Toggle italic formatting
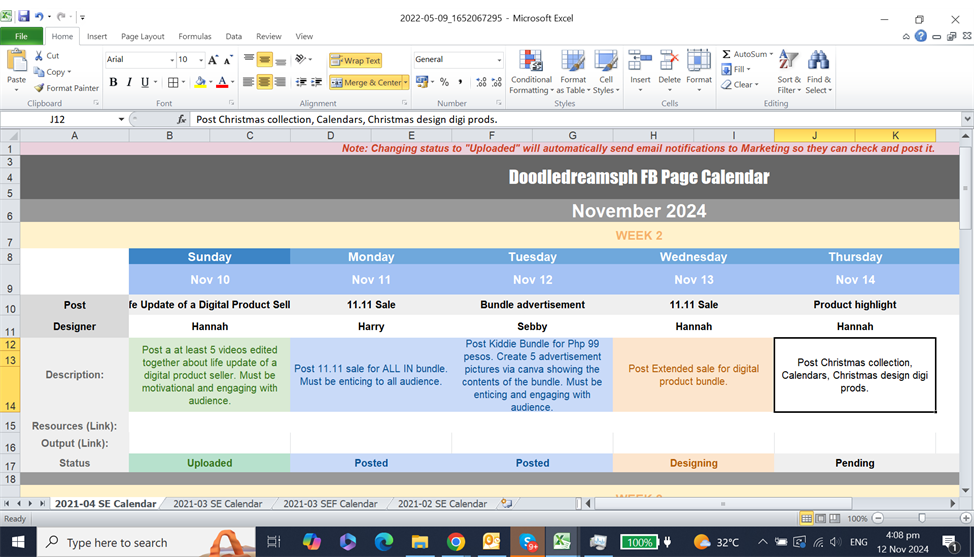 129,82
